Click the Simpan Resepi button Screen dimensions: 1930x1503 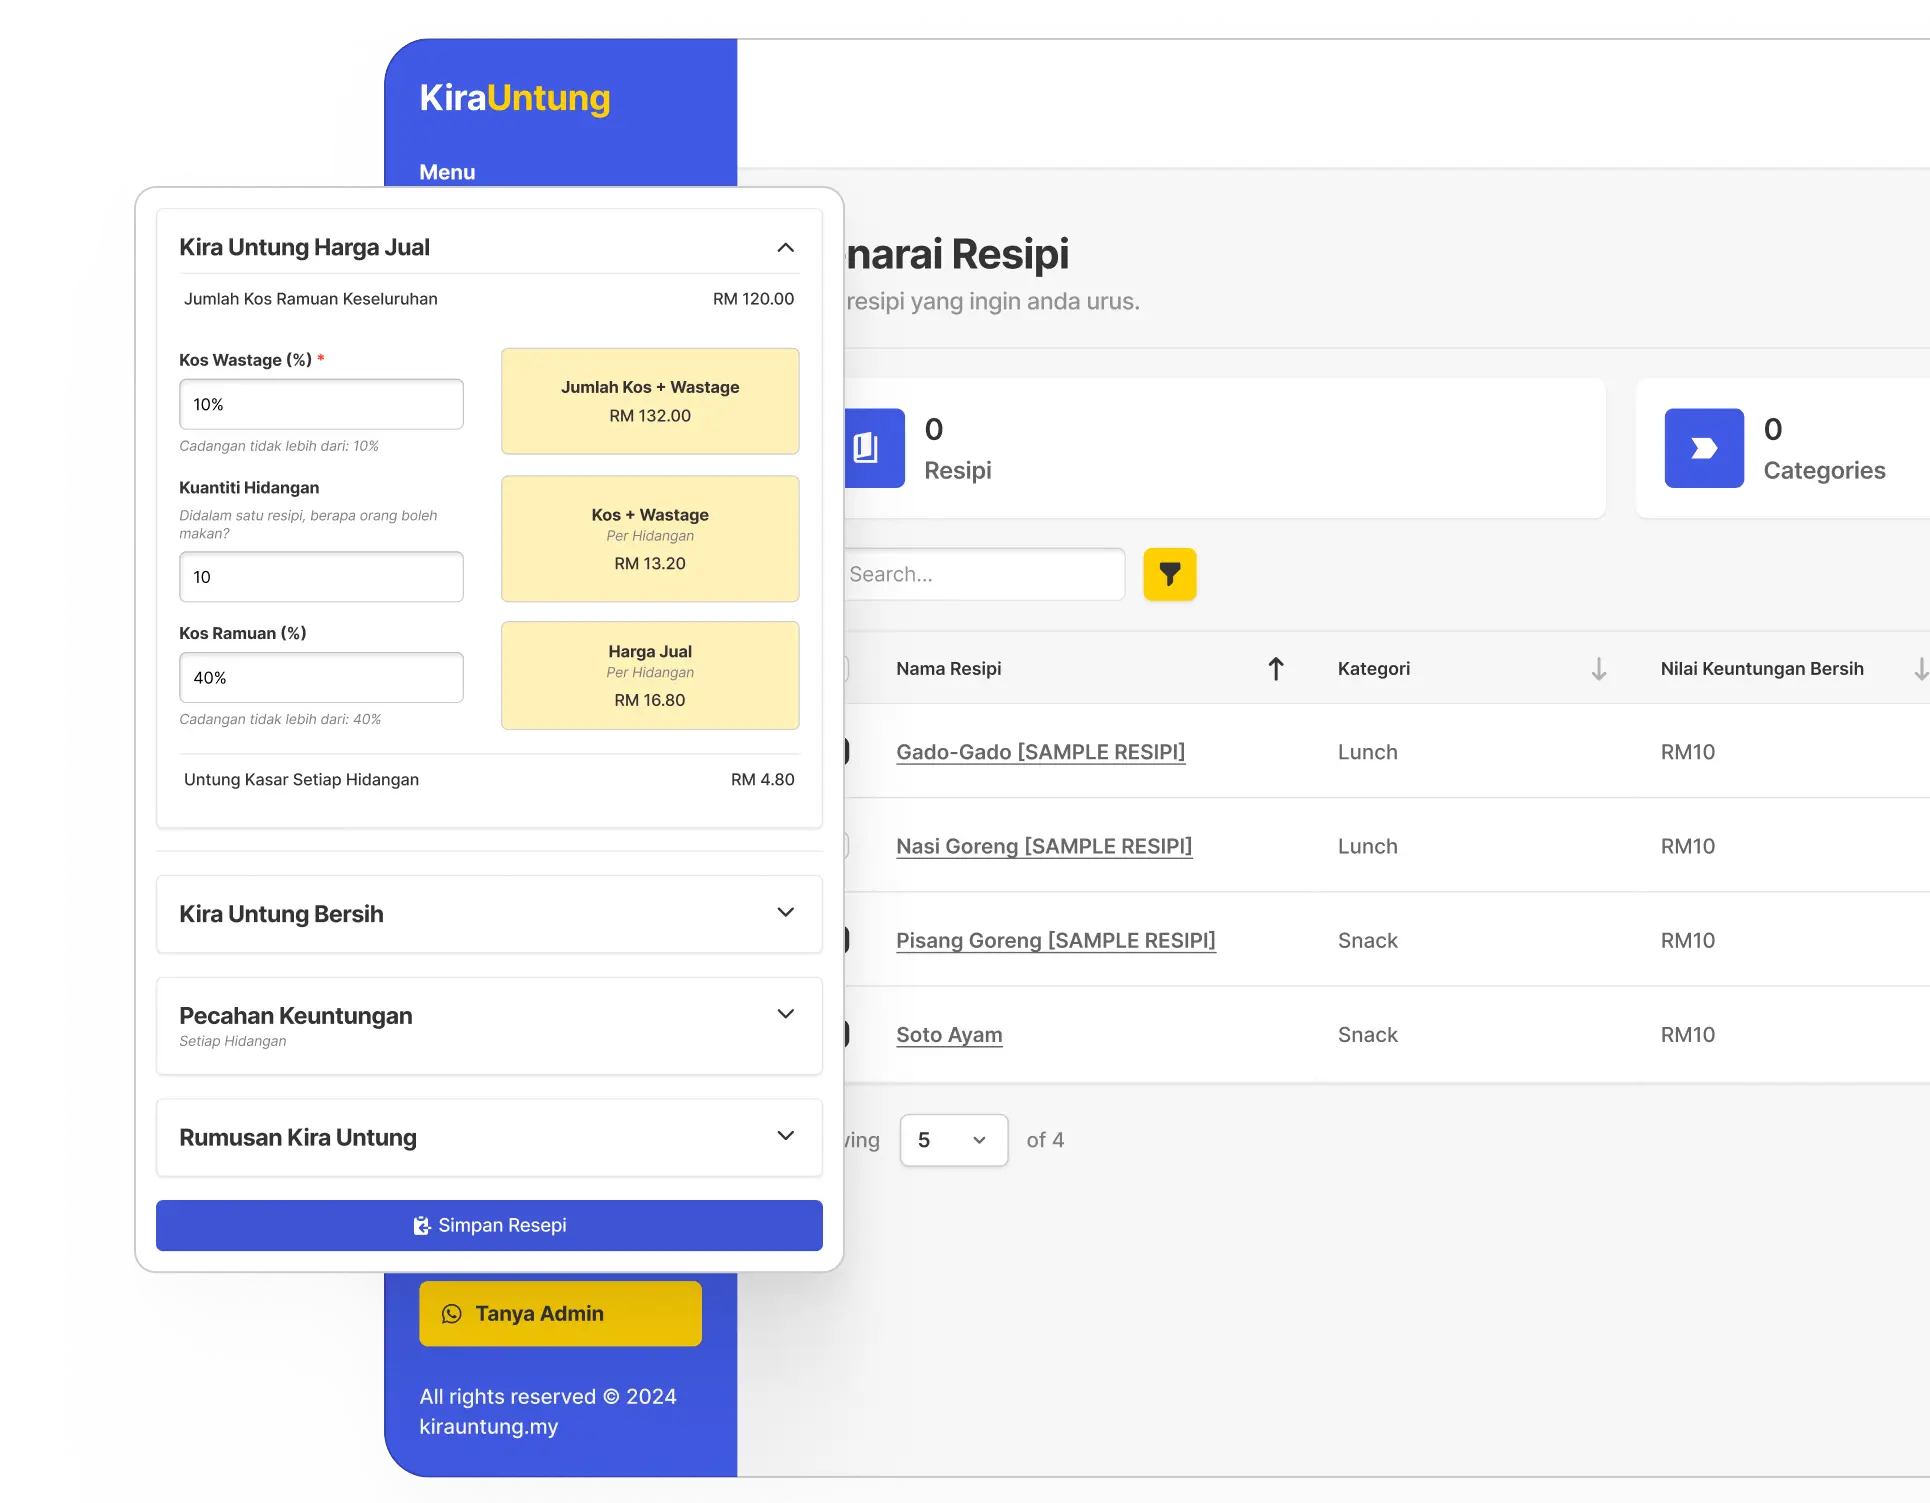(489, 1225)
